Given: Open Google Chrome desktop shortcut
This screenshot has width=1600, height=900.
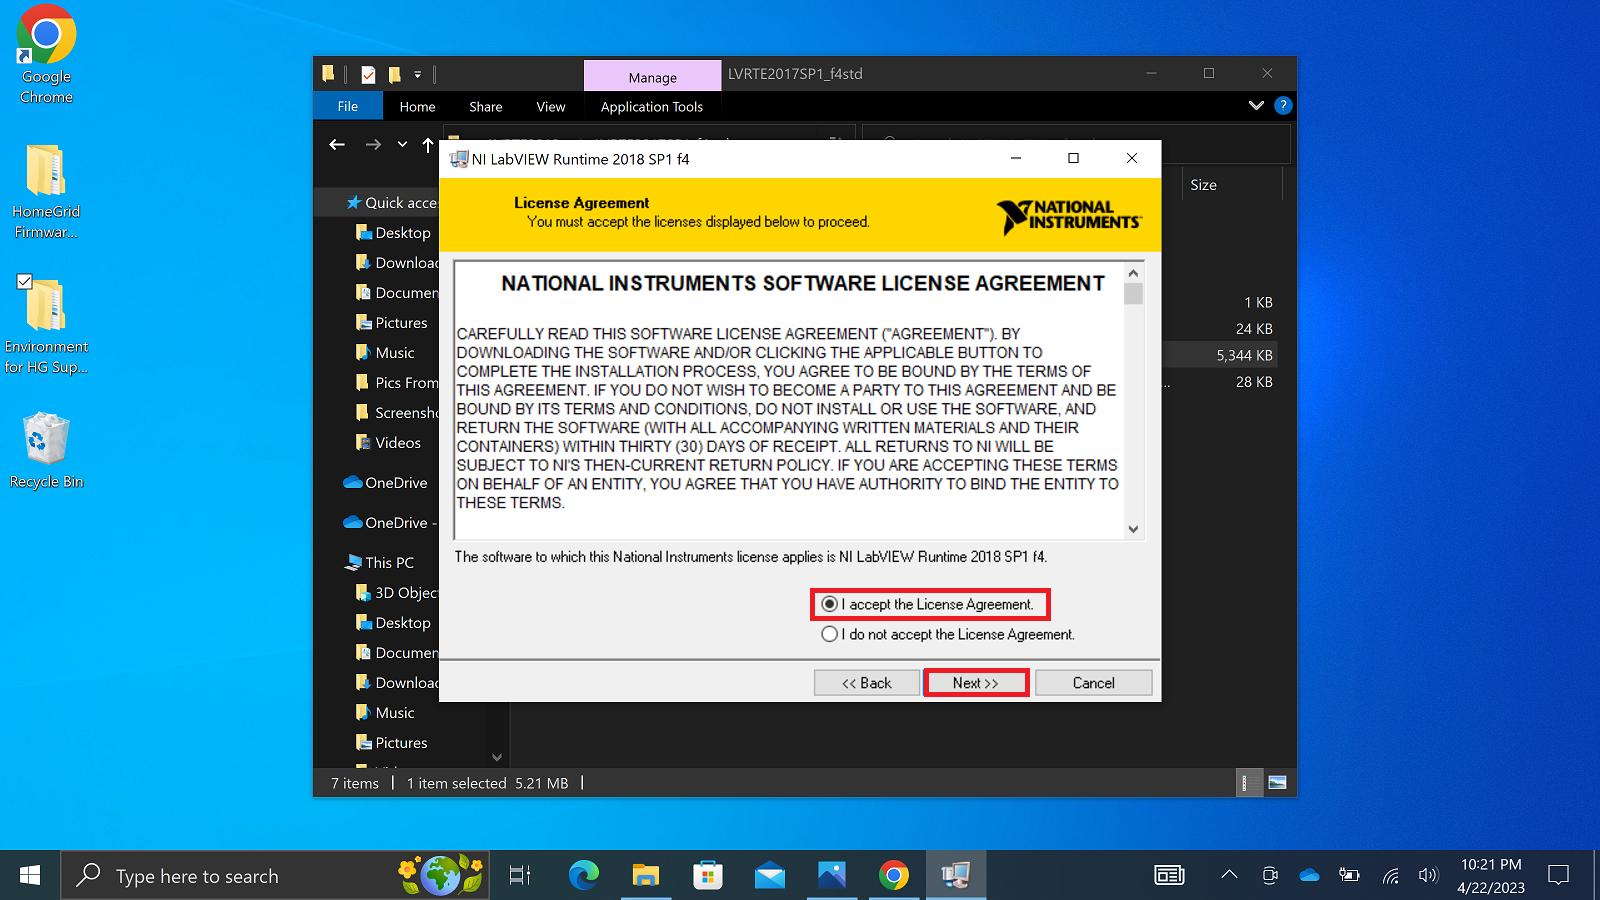Looking at the screenshot, I should [x=46, y=56].
